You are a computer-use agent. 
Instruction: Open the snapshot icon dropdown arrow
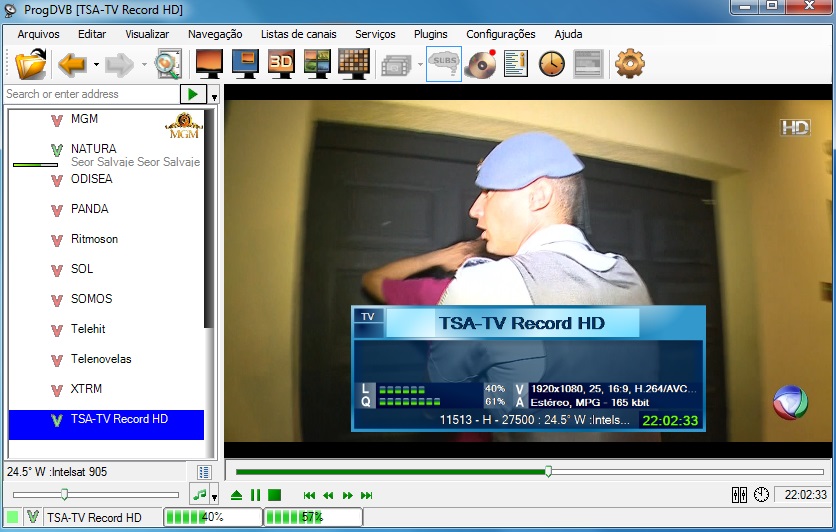[420, 65]
